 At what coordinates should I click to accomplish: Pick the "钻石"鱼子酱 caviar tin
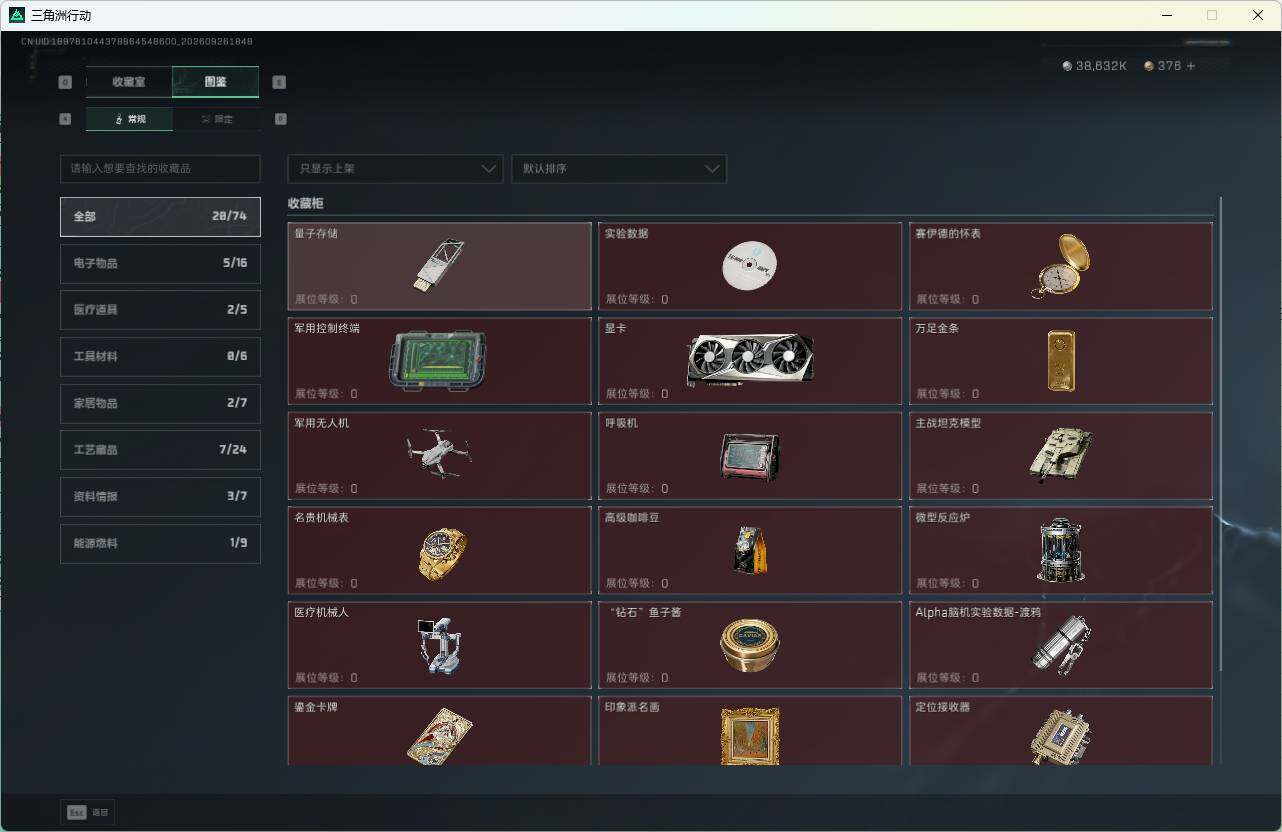click(750, 645)
